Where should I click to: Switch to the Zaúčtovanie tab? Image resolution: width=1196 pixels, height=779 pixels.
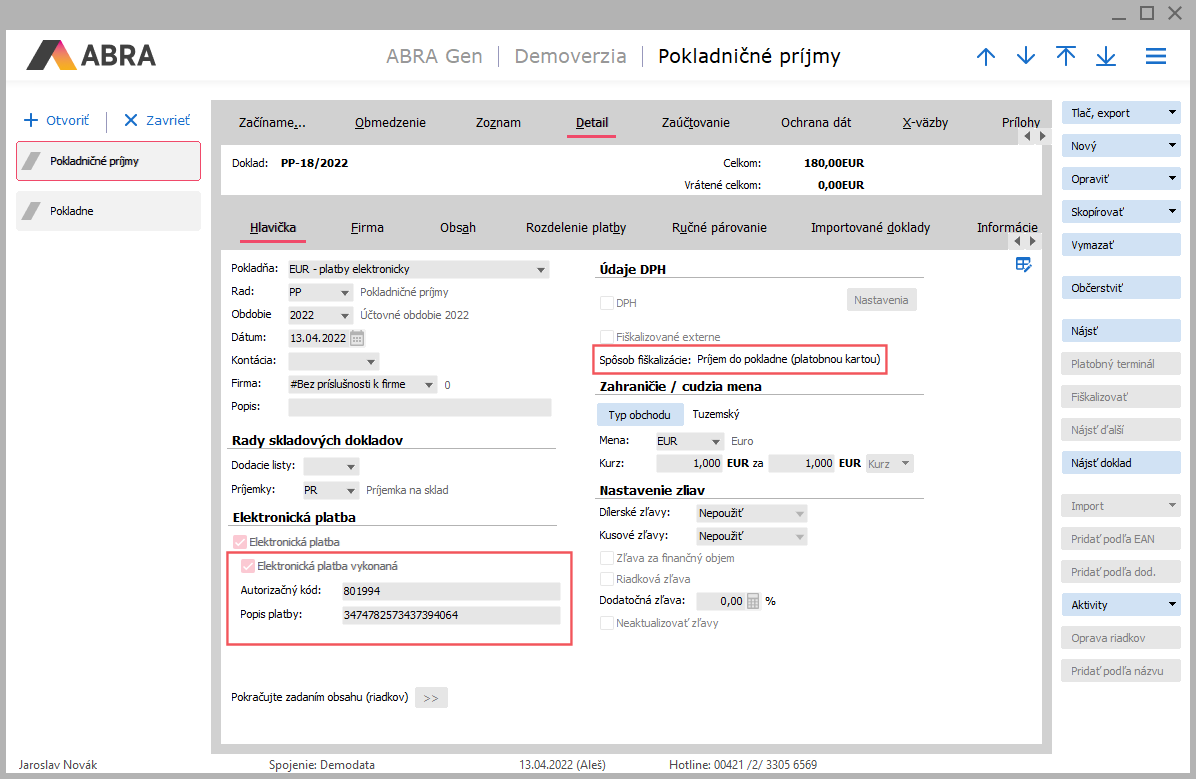click(695, 123)
